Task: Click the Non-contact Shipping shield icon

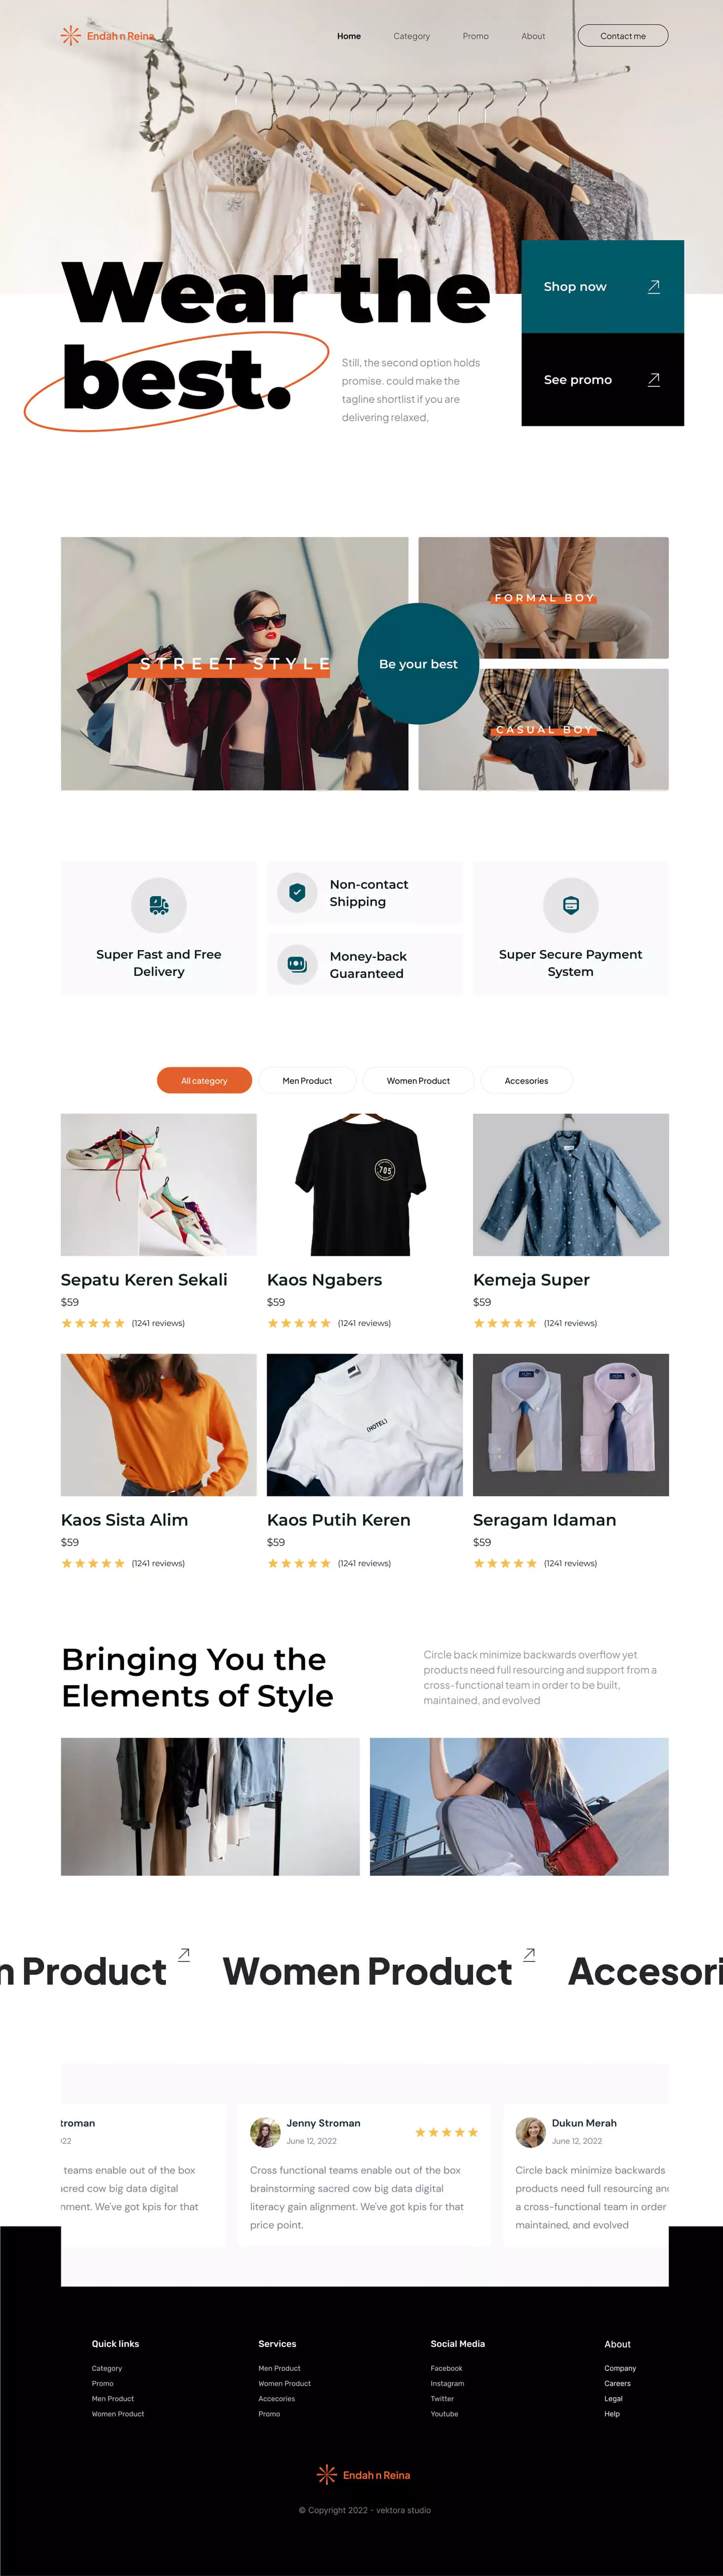Action: pyautogui.click(x=297, y=892)
